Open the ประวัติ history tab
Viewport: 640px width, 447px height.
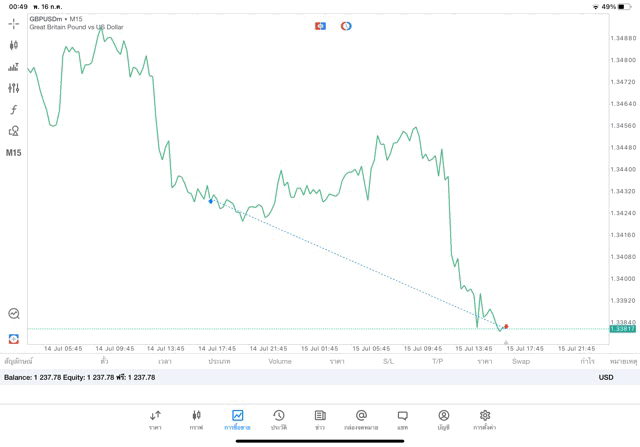[278, 418]
